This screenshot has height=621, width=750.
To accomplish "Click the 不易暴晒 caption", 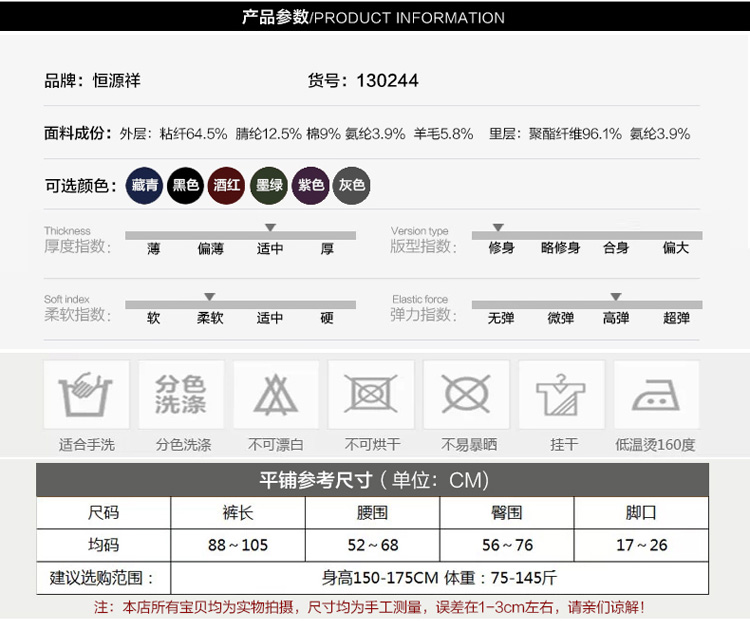I will point(469,444).
